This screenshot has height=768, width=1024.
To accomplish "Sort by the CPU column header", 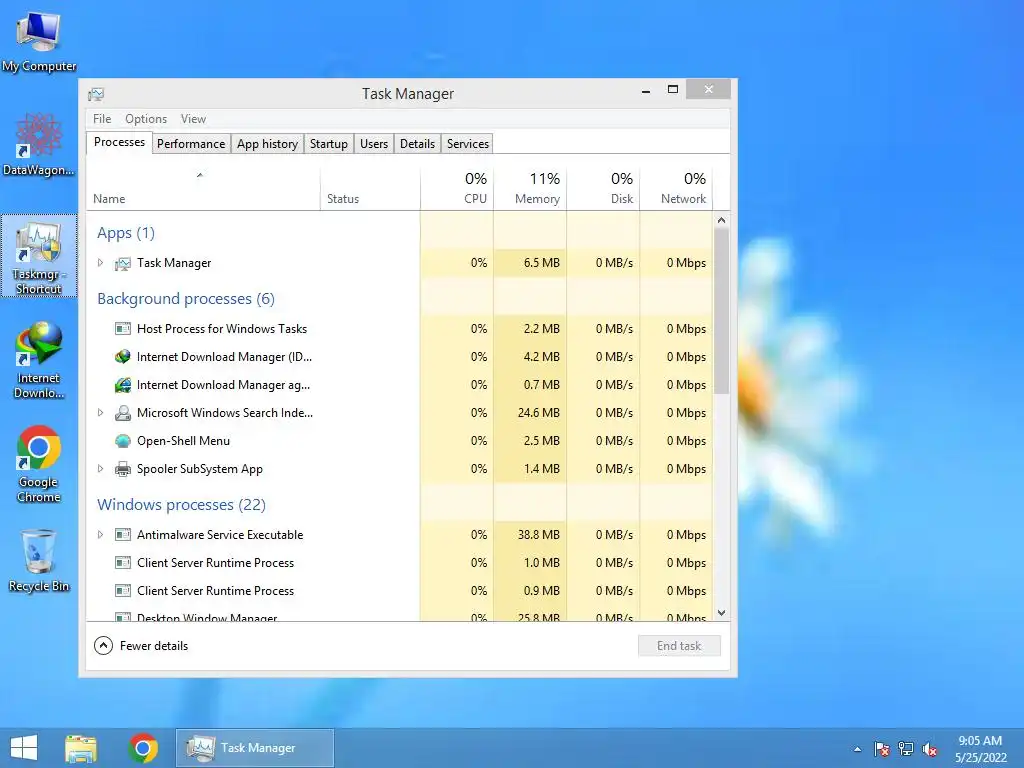I will click(x=456, y=189).
